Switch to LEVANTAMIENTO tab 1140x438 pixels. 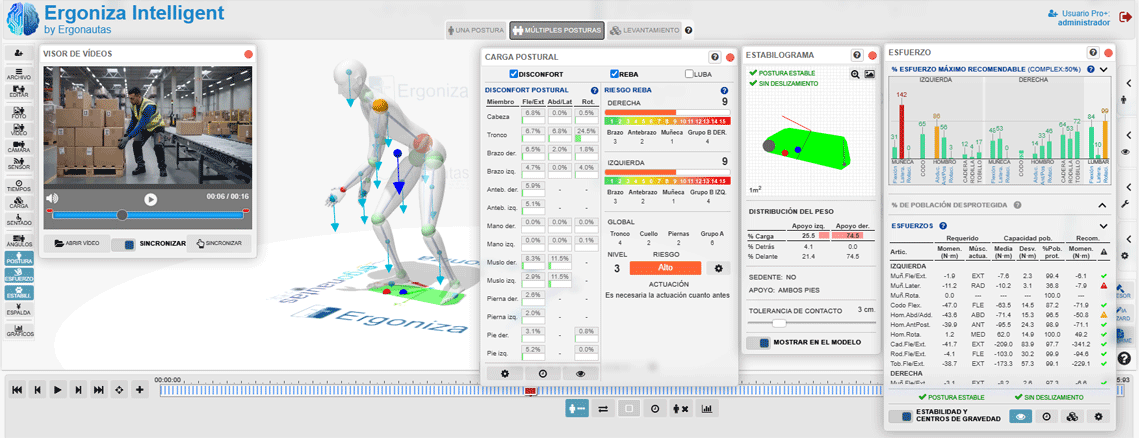(644, 31)
